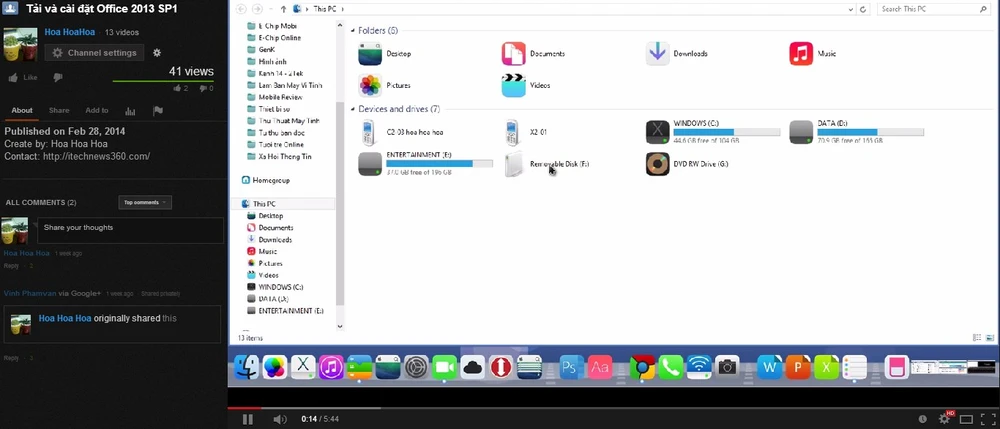Open the DVD RW Drive (G:)
Viewport: 1000px width, 429px height.
pos(657,163)
